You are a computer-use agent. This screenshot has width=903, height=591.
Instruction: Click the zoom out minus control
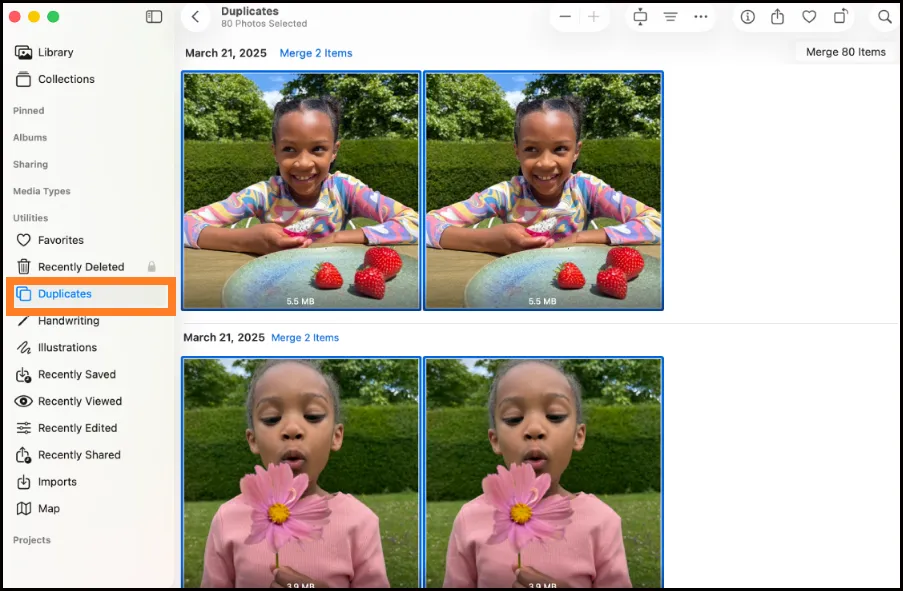[565, 16]
